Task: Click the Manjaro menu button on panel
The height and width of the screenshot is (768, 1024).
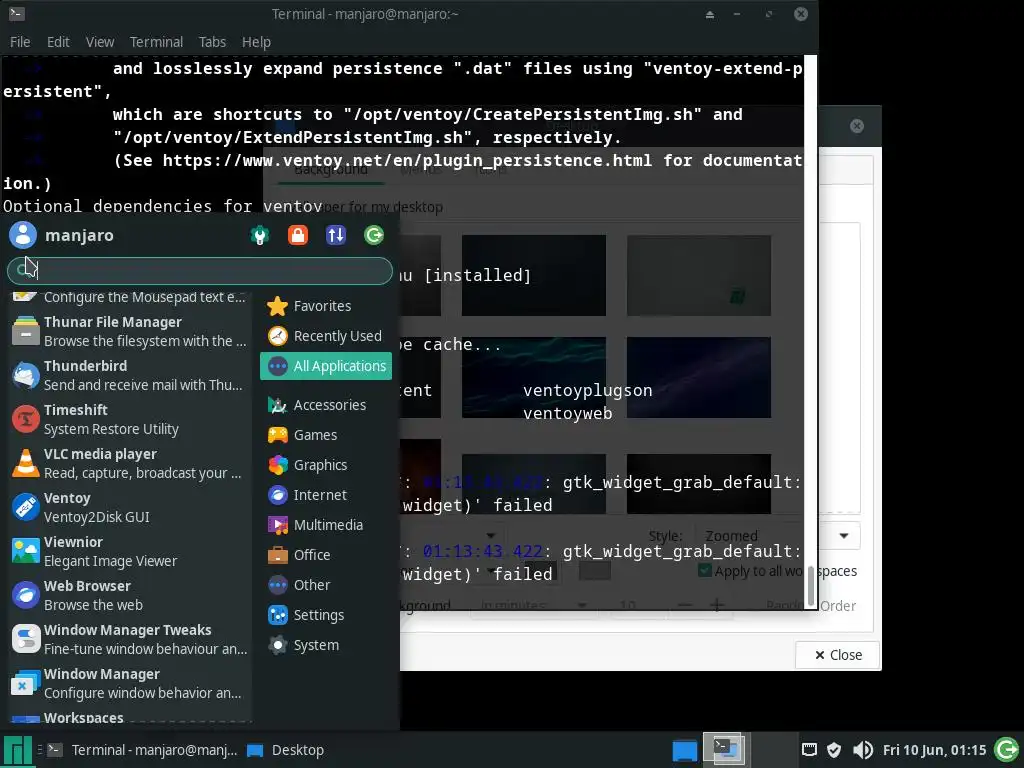Action: point(18,750)
